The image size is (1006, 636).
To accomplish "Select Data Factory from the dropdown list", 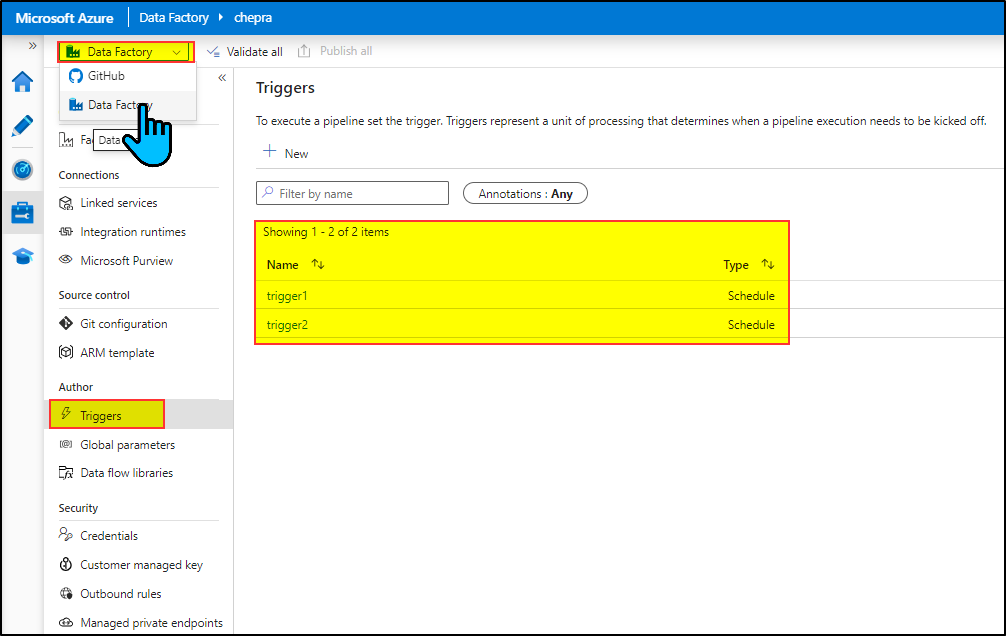I will click(x=128, y=105).
